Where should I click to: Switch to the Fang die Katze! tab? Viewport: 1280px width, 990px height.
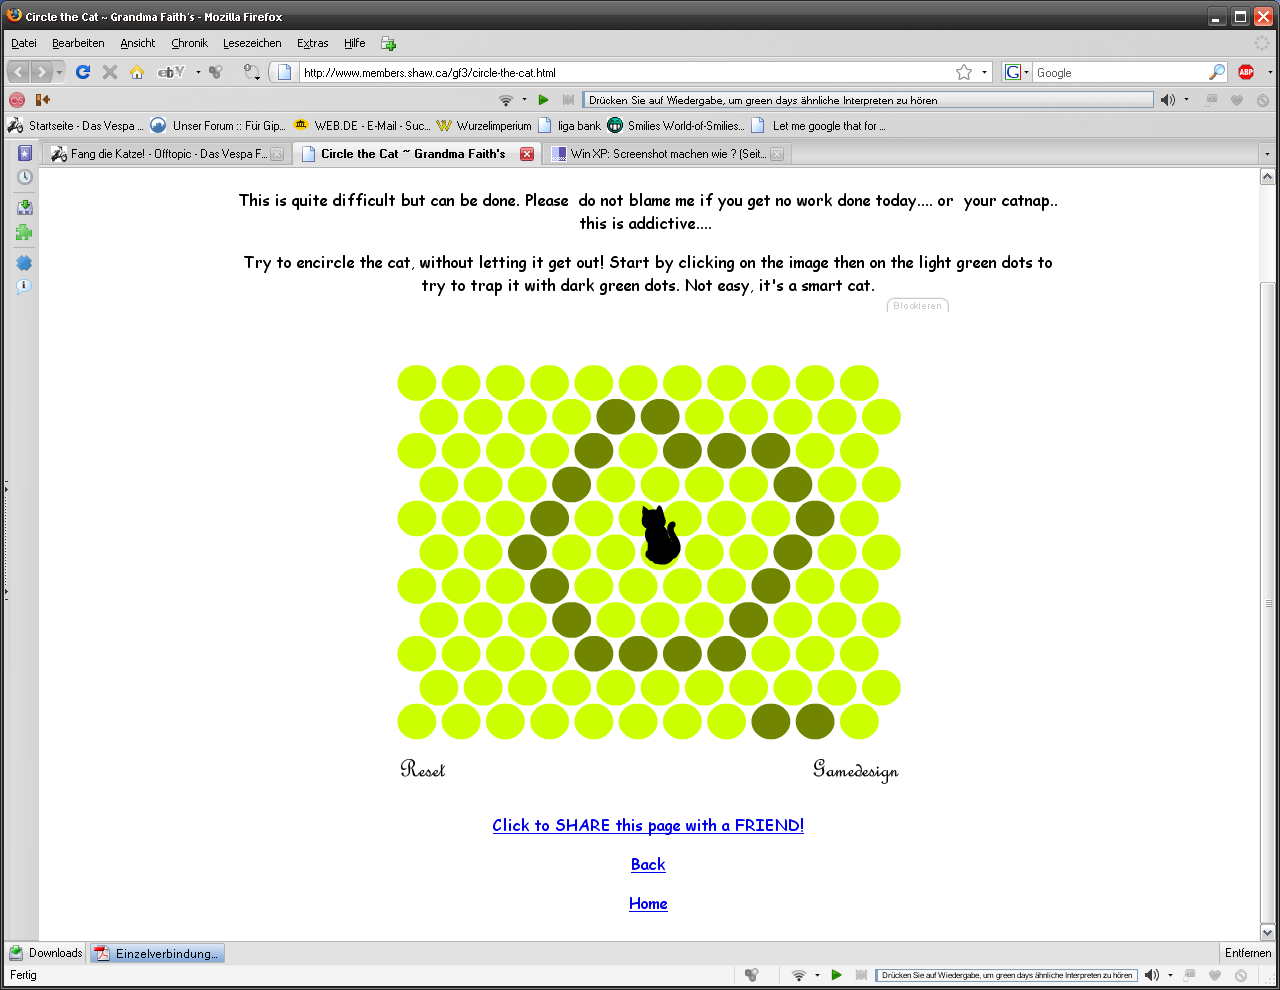point(160,154)
